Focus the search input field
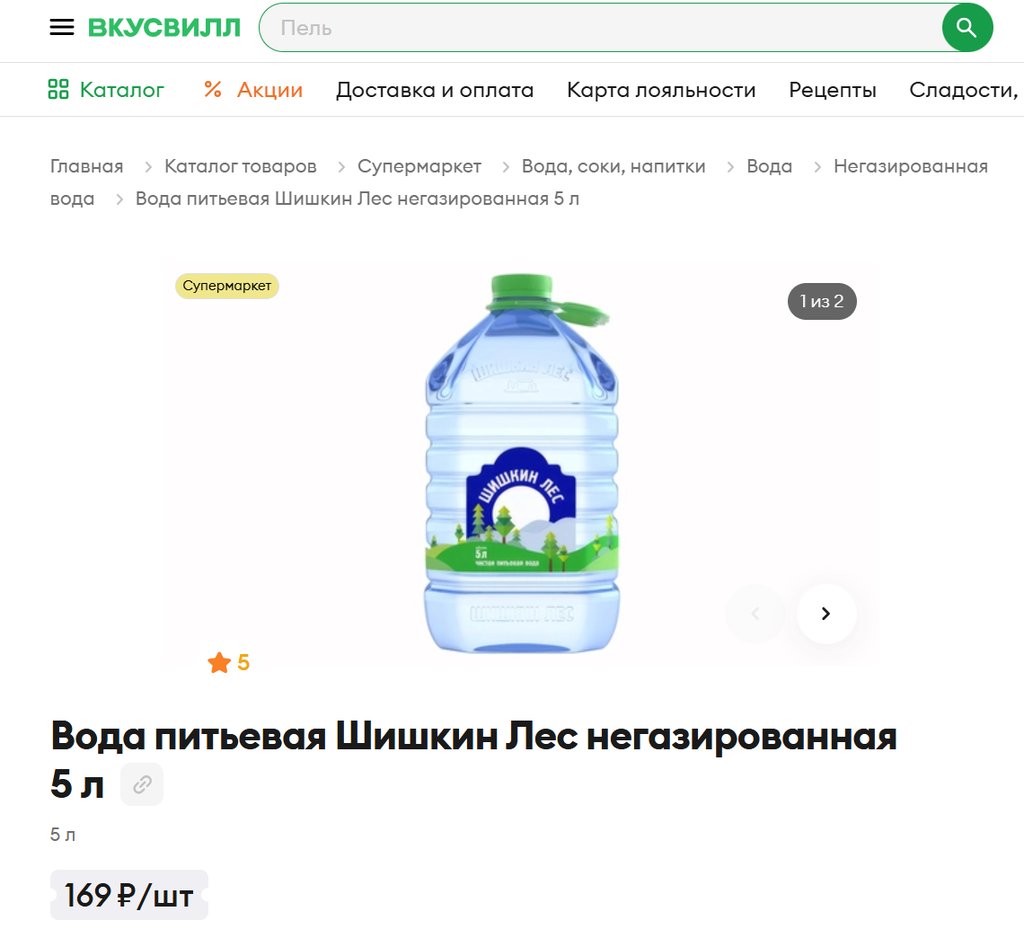 (x=601, y=27)
